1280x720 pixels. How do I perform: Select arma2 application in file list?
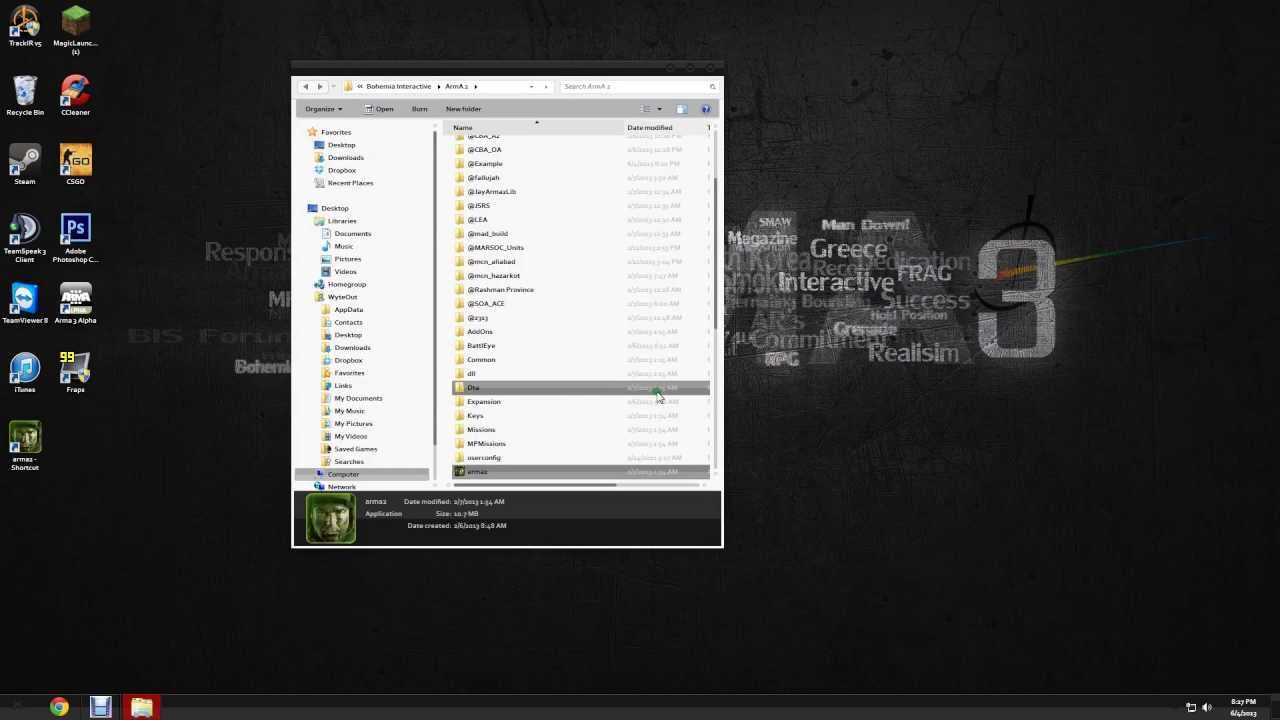tap(580, 472)
